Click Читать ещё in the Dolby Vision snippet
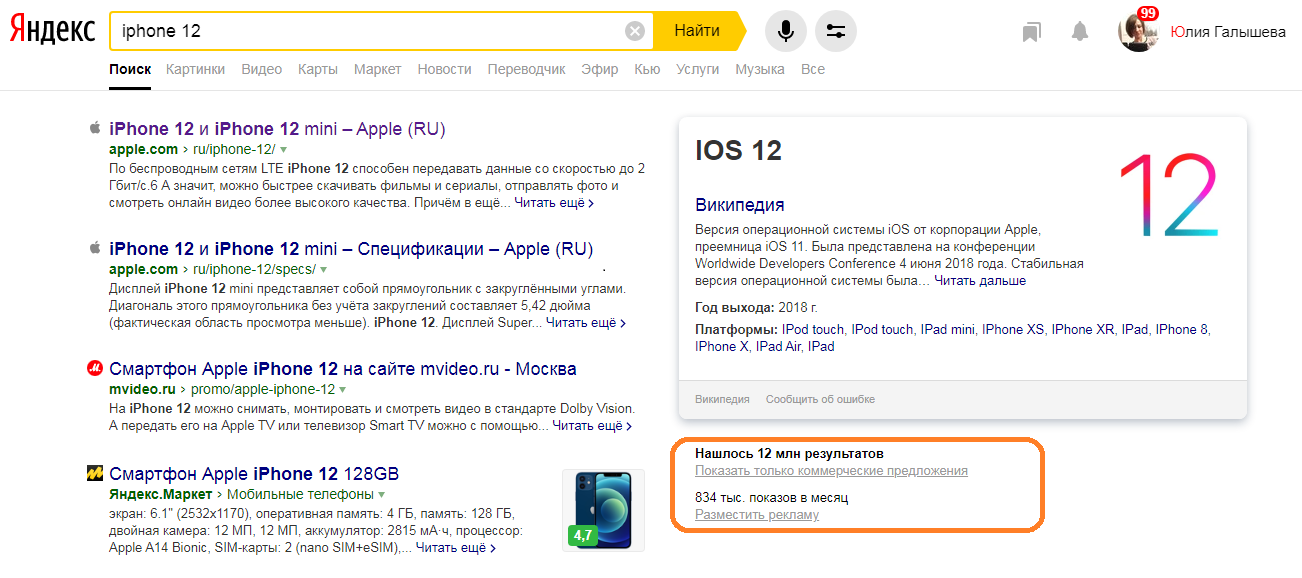This screenshot has width=1302, height=578. 592,426
